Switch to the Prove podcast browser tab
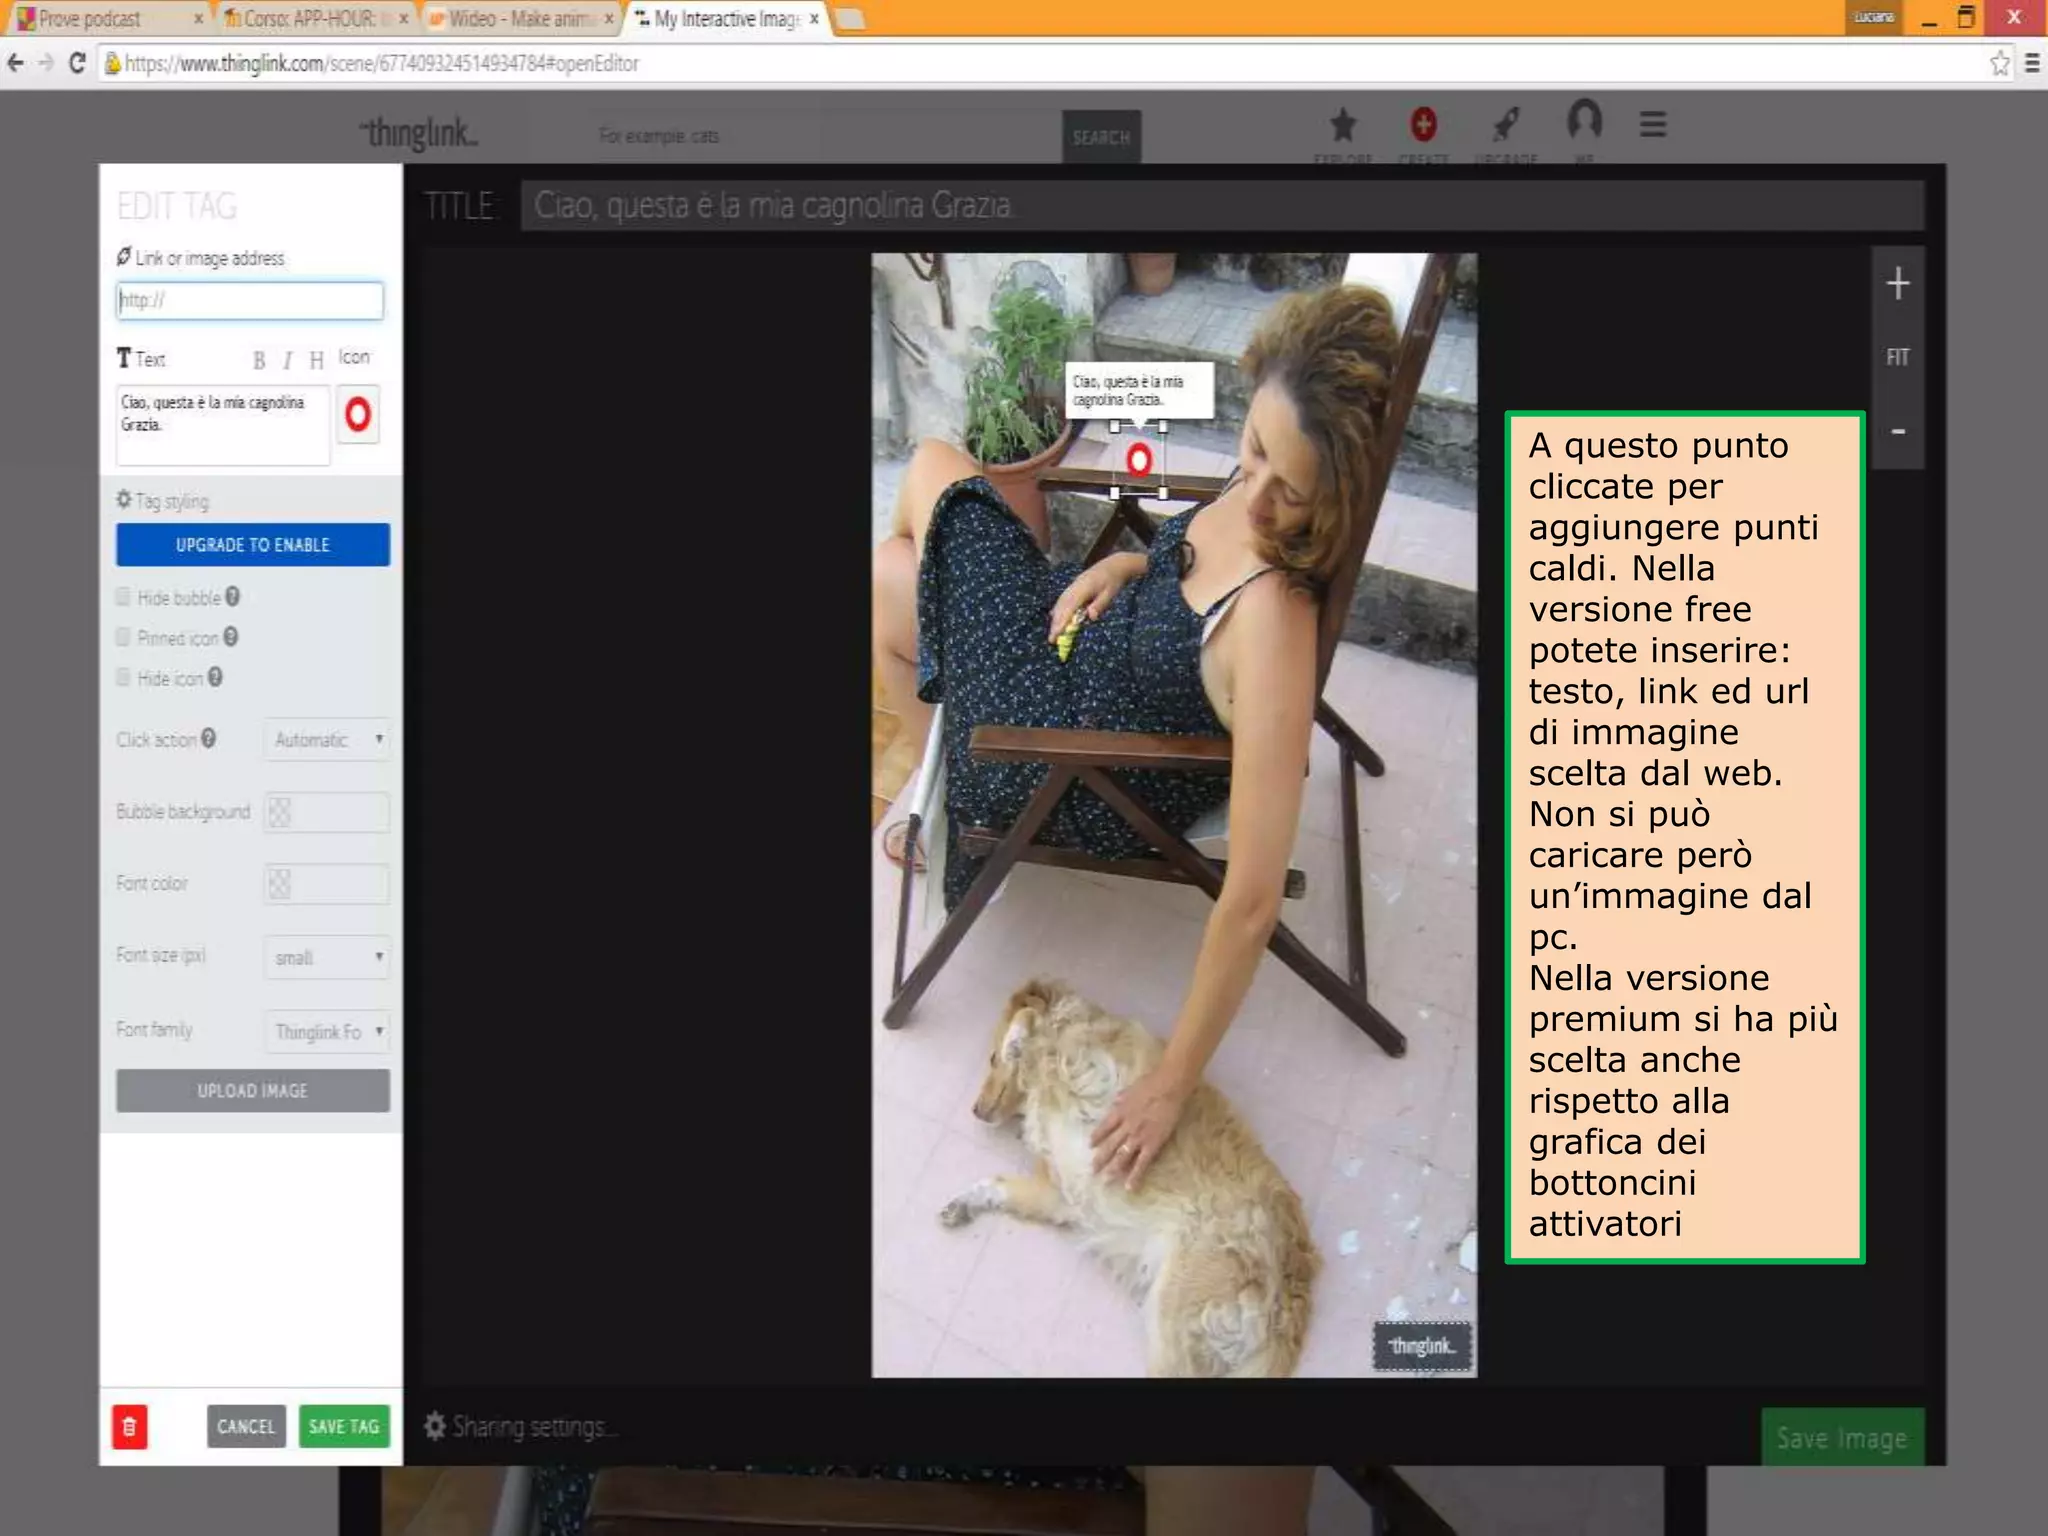The image size is (2048, 1536). [x=90, y=19]
